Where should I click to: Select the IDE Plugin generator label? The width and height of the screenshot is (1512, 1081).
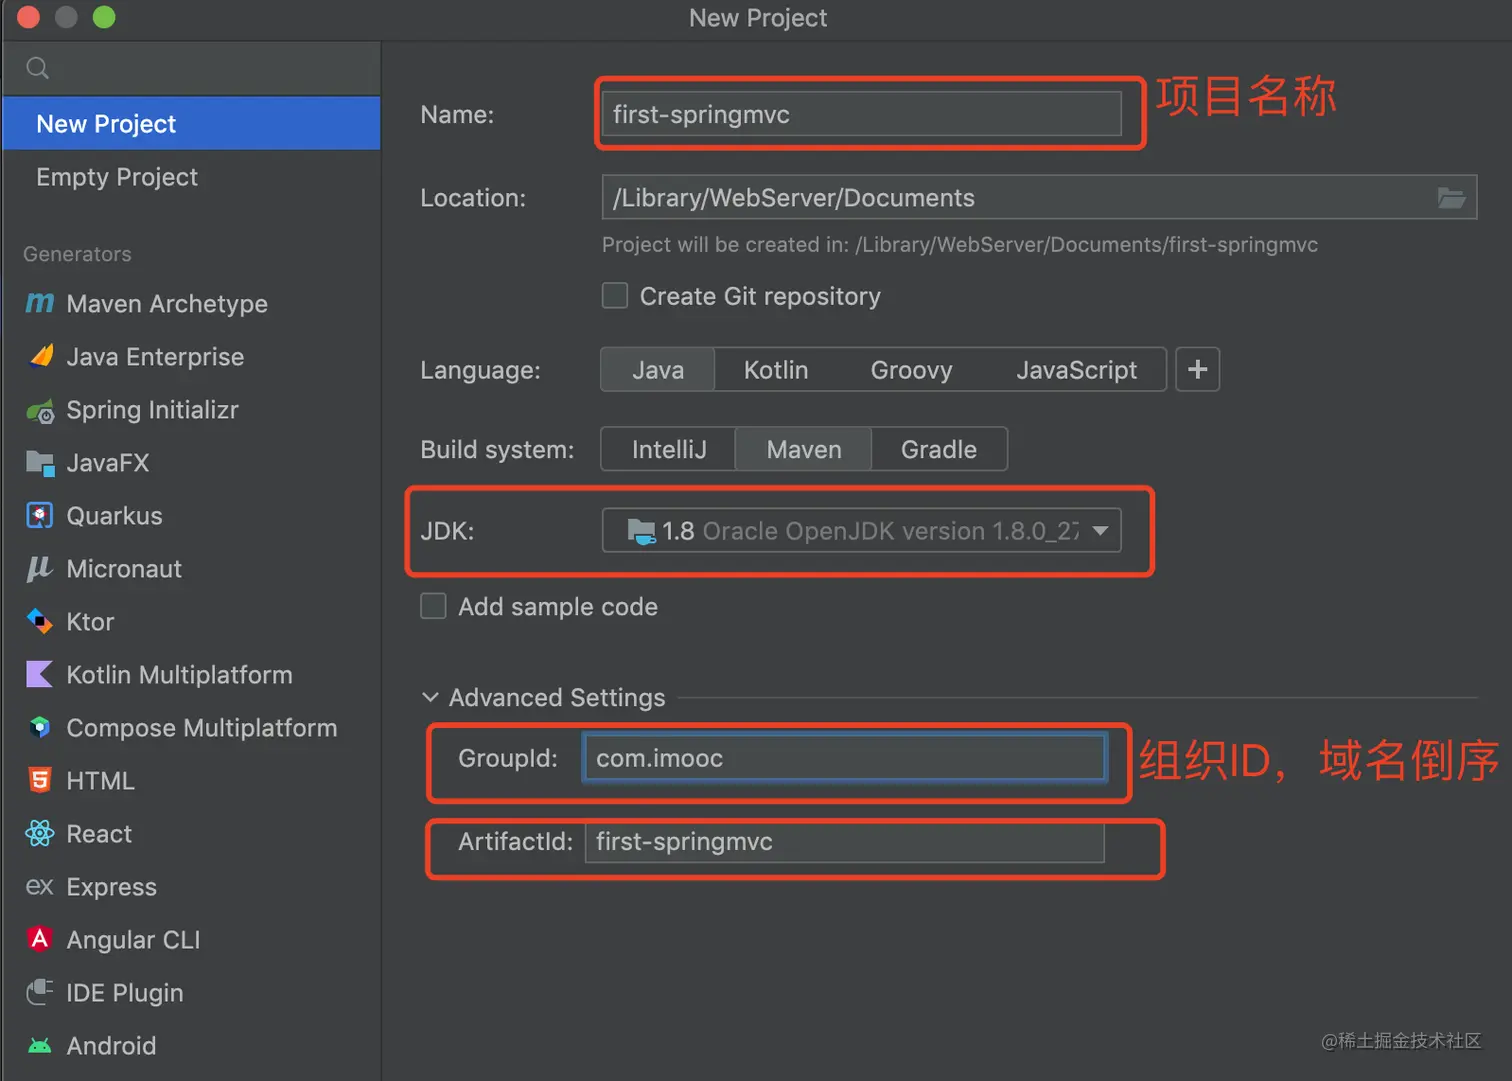coord(125,993)
